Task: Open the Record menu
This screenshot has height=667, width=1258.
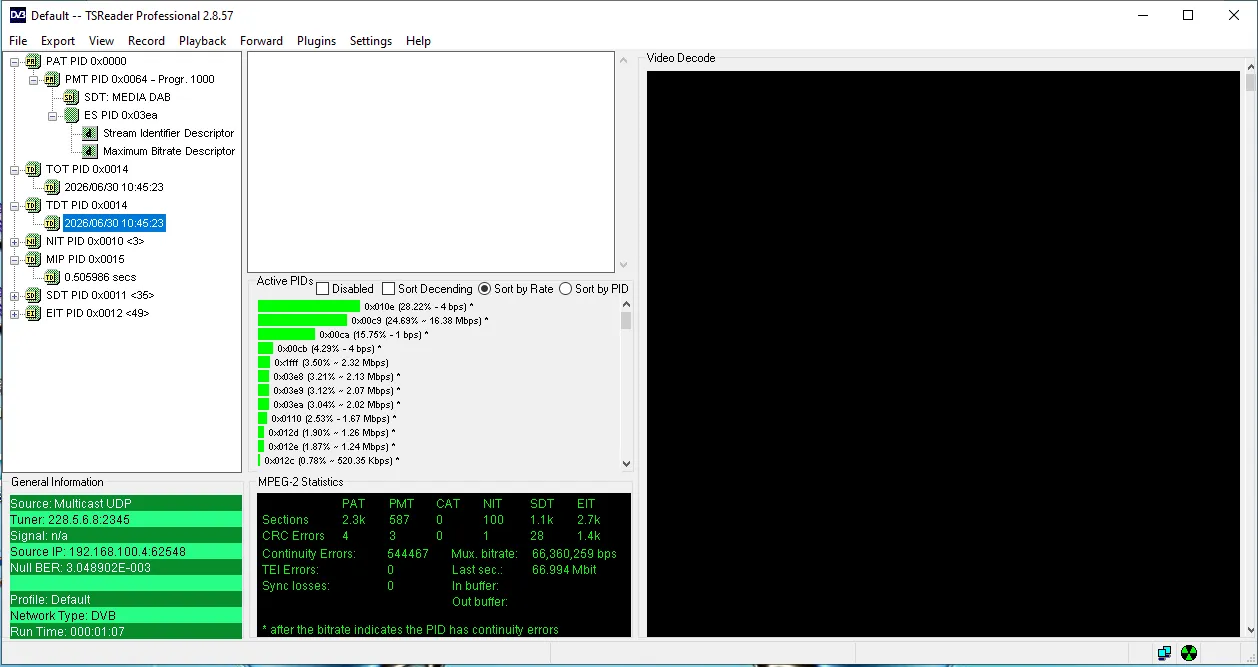Action: (146, 41)
